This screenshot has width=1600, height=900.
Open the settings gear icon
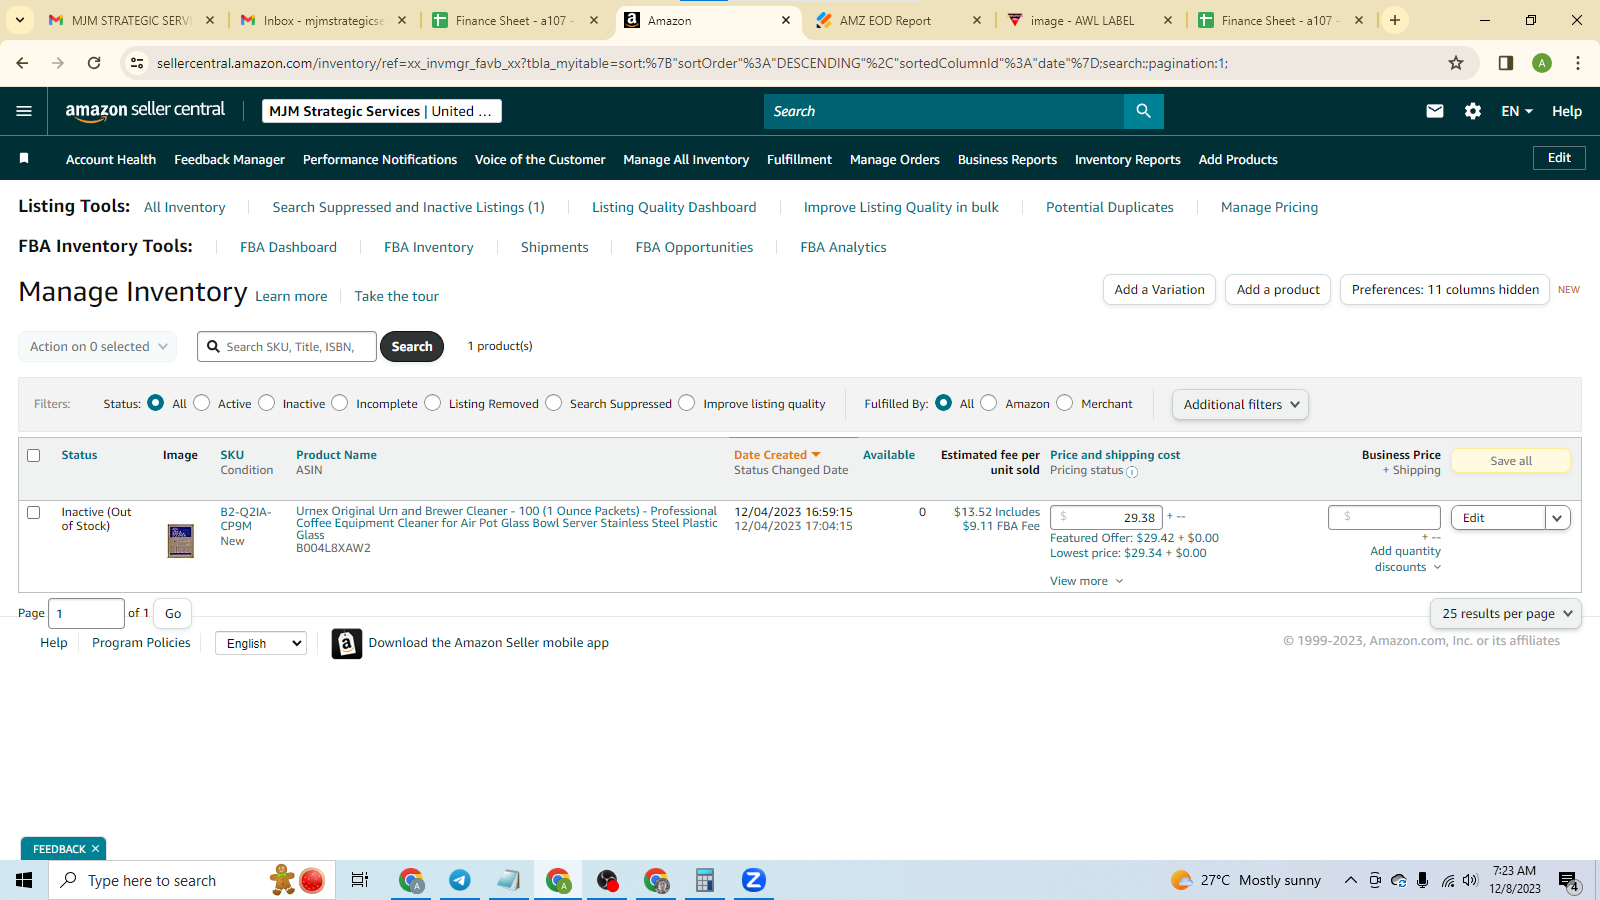tap(1473, 111)
